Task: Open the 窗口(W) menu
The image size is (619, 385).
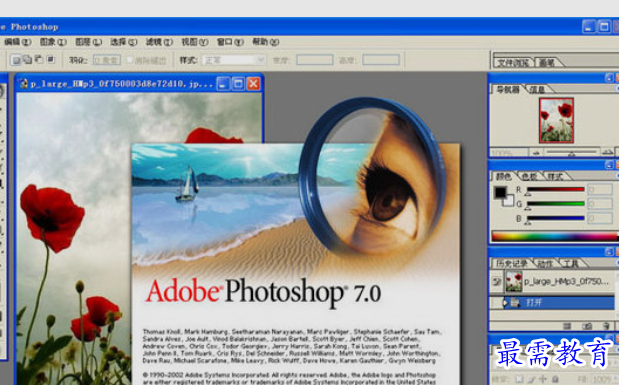Action: [x=230, y=41]
